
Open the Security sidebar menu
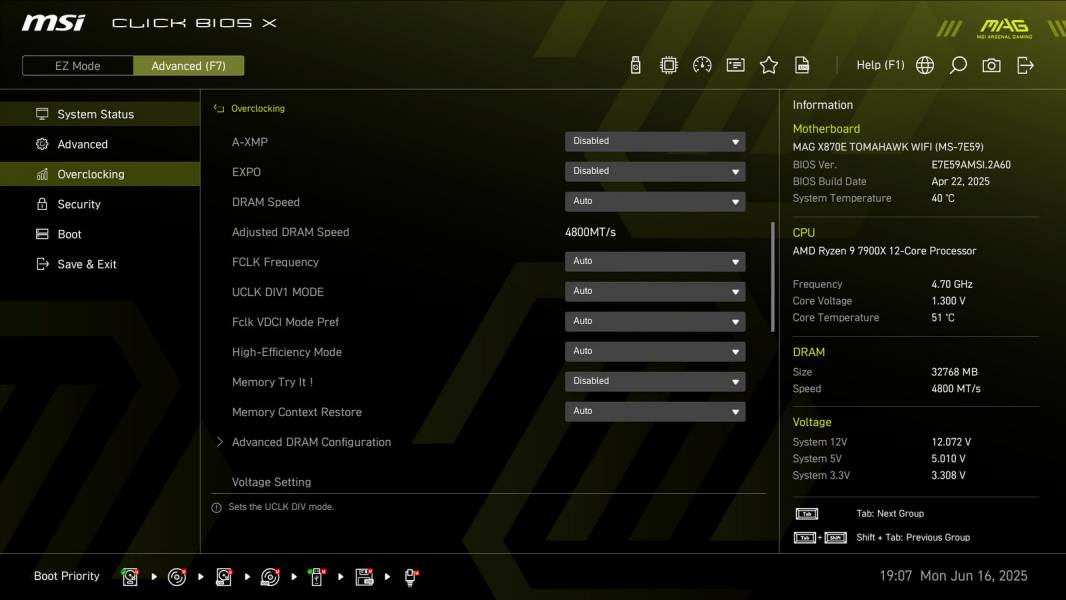(x=100, y=204)
